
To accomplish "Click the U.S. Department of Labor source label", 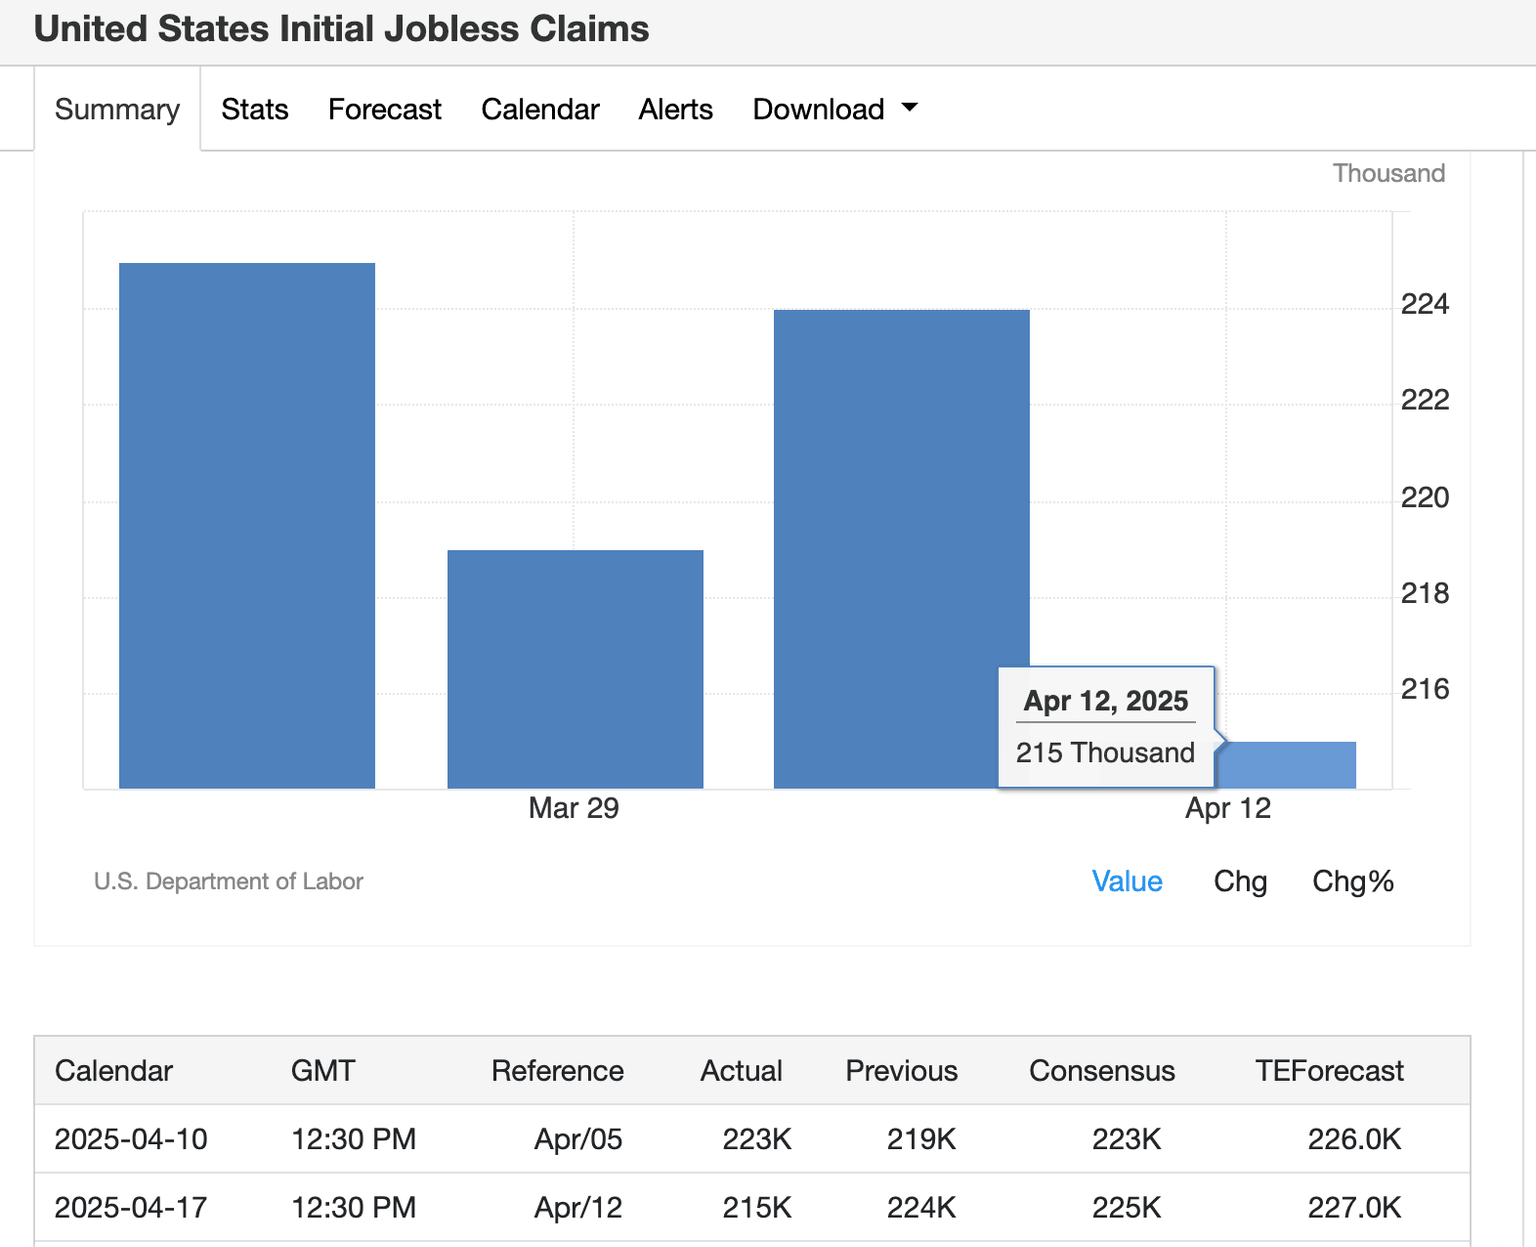I will (x=229, y=882).
